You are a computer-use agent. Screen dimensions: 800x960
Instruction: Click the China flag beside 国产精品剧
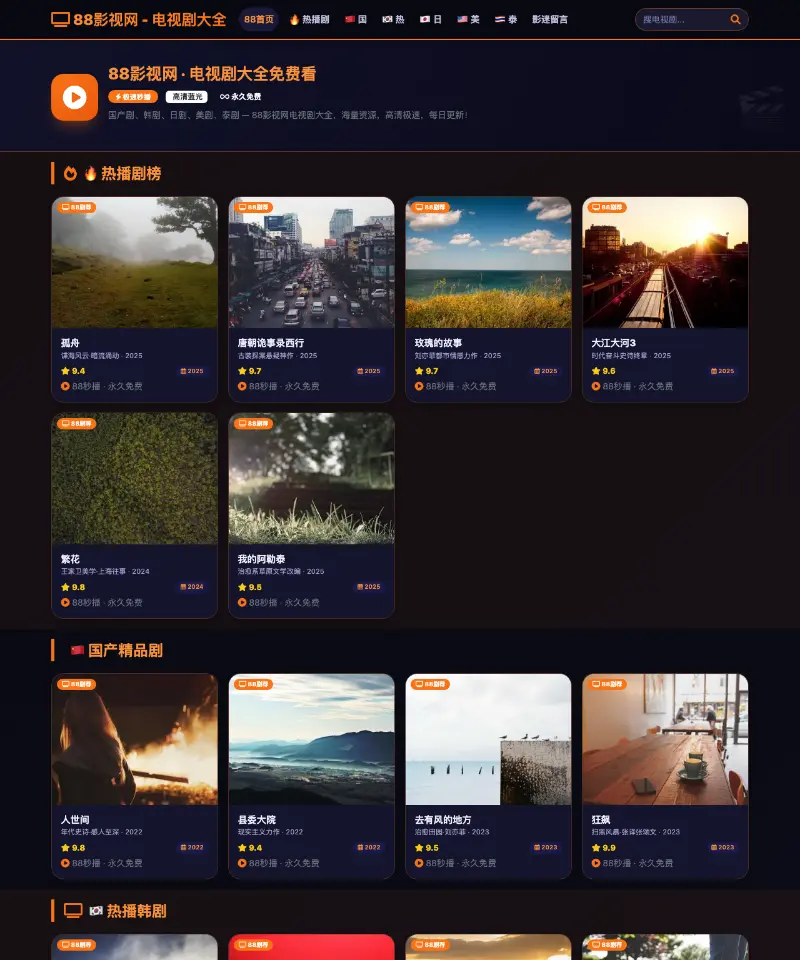pos(77,650)
